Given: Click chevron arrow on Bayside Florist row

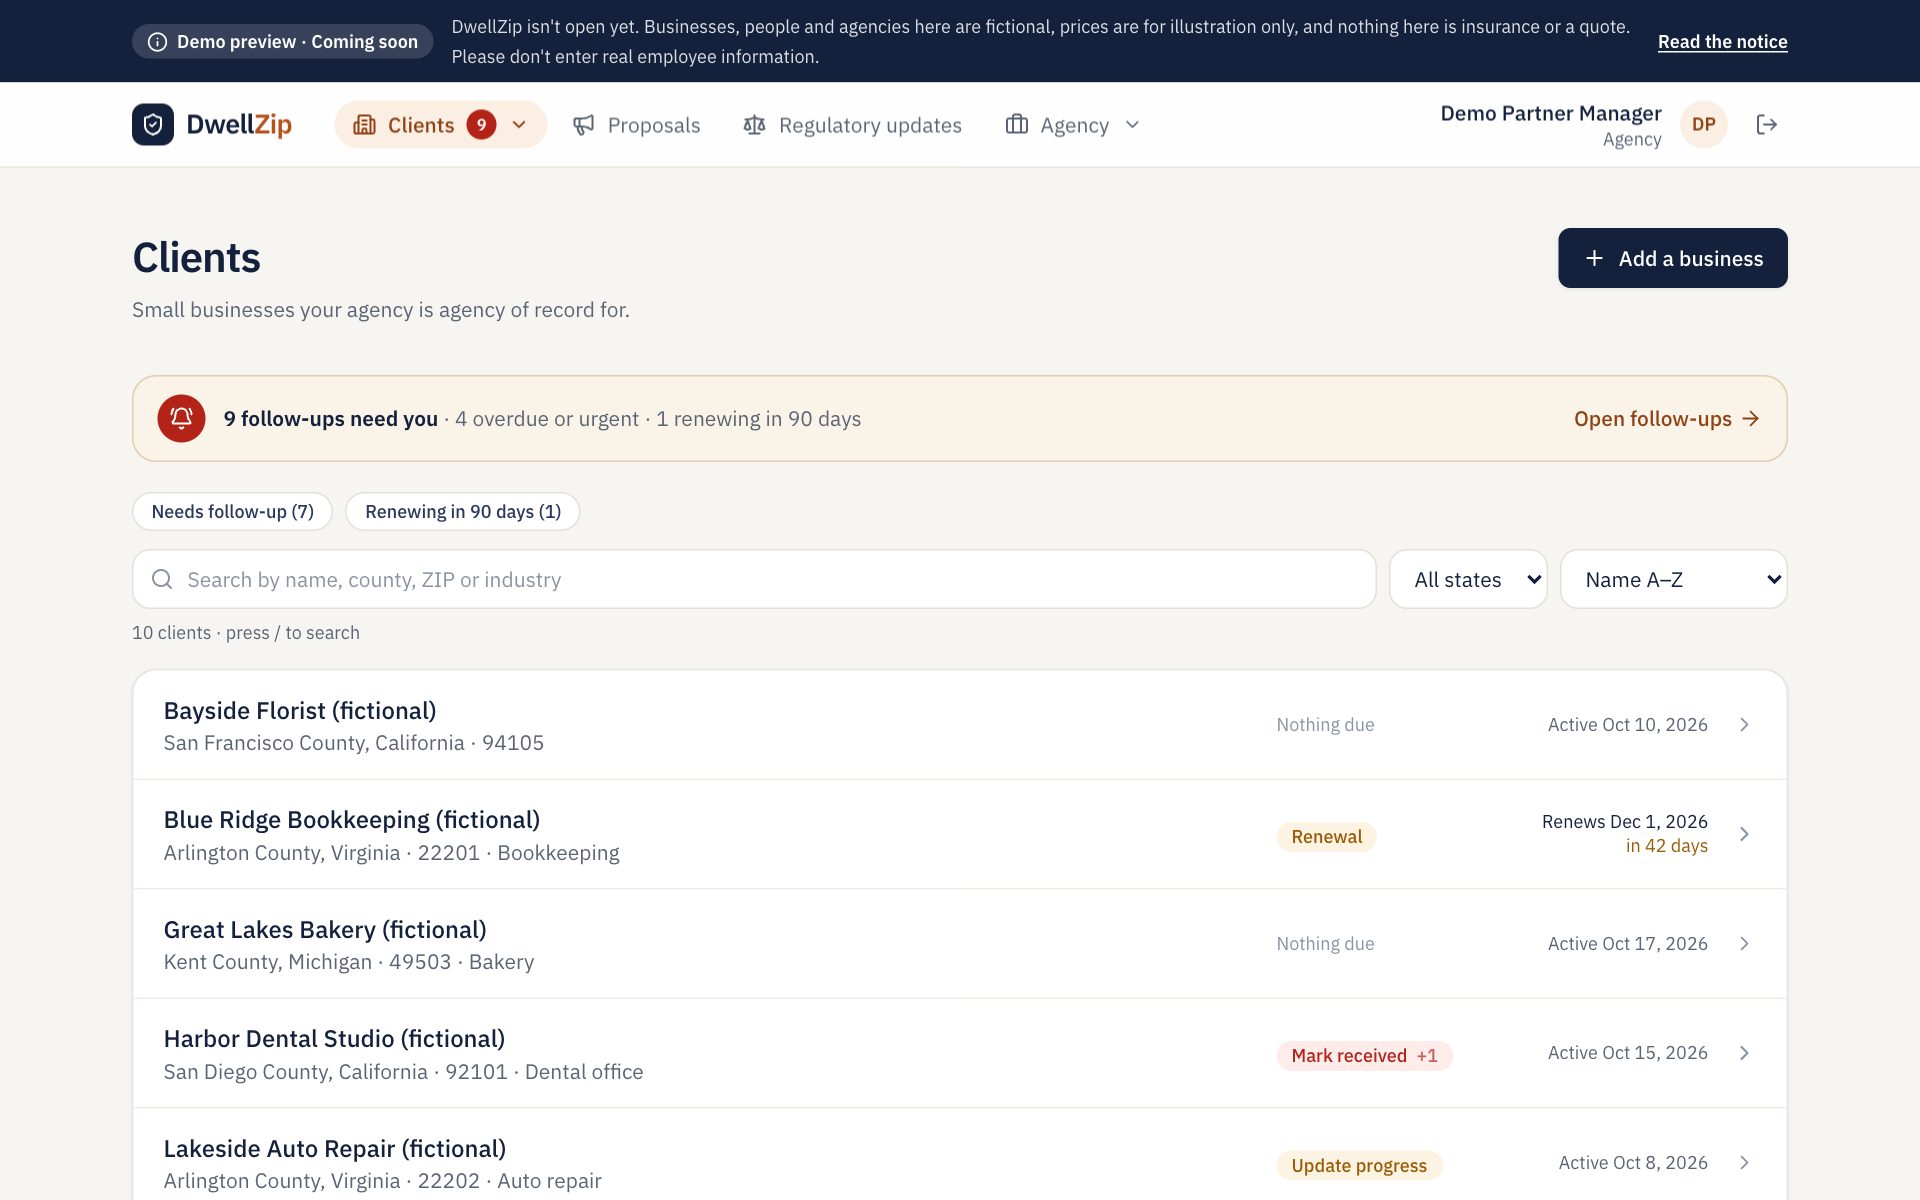Looking at the screenshot, I should 1744,725.
